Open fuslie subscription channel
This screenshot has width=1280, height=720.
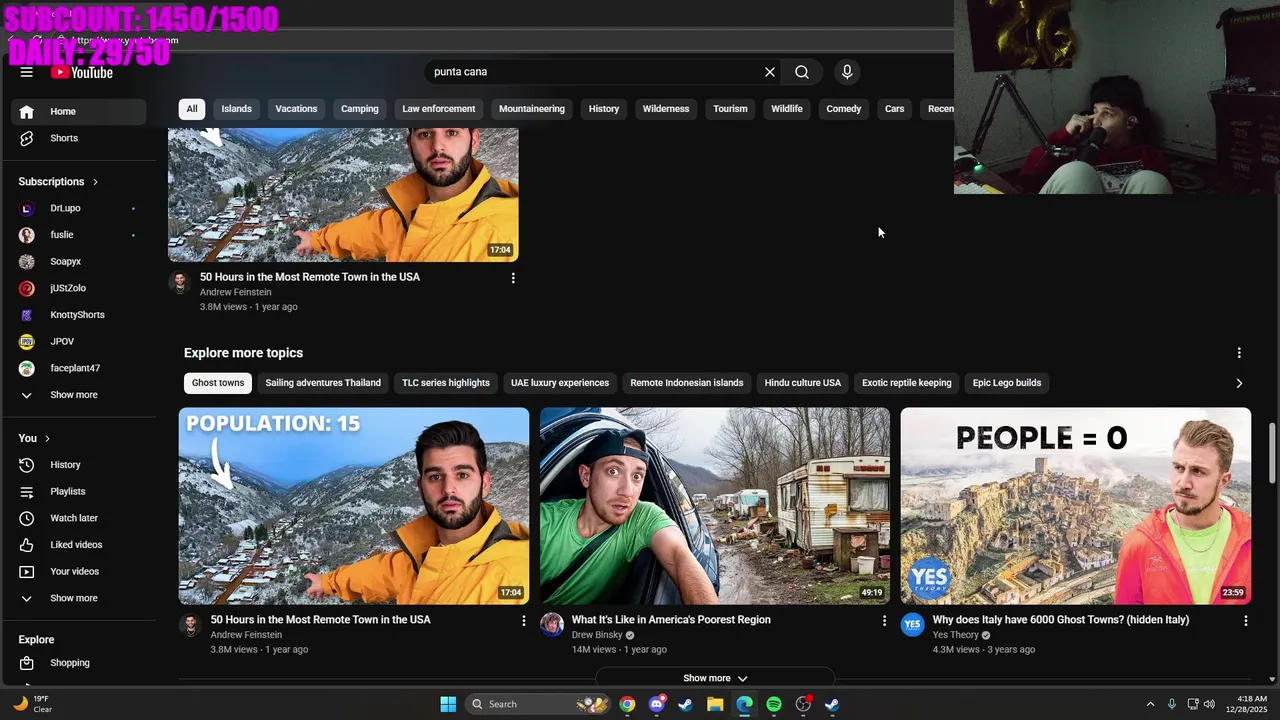click(x=79, y=235)
